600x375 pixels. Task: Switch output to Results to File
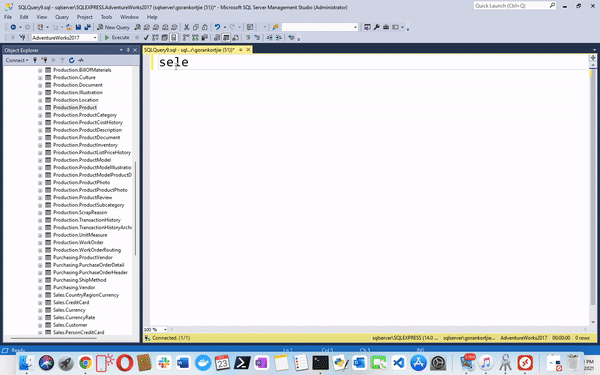point(235,38)
